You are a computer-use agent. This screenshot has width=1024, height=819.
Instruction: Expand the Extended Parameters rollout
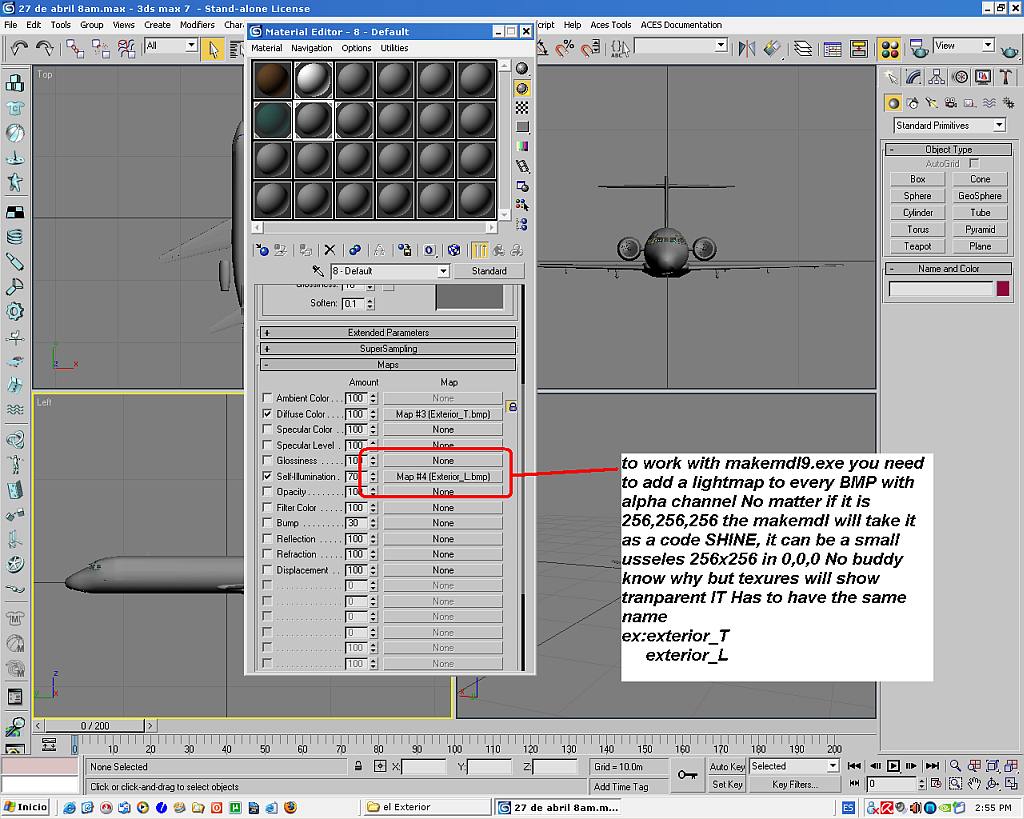(388, 332)
